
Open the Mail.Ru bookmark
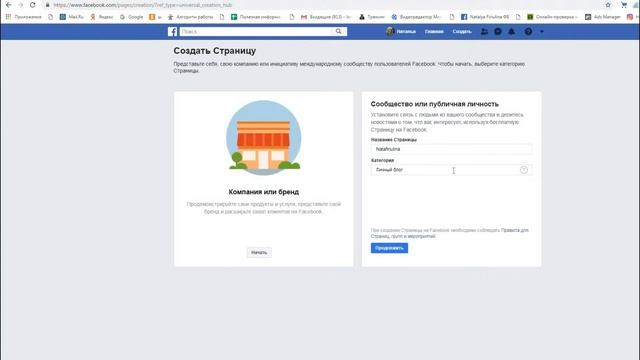pyautogui.click(x=72, y=17)
